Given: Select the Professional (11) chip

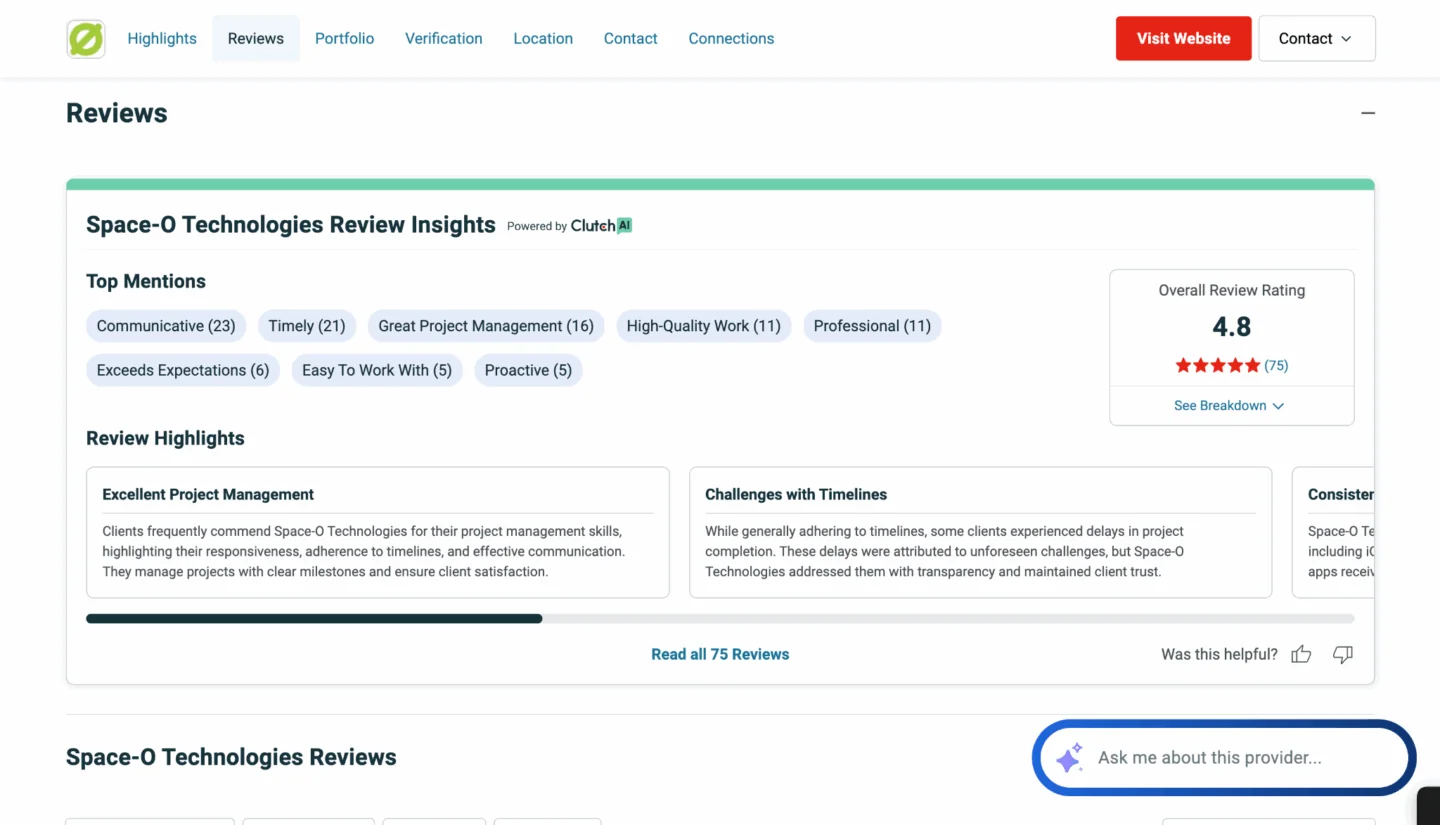Looking at the screenshot, I should tap(872, 326).
